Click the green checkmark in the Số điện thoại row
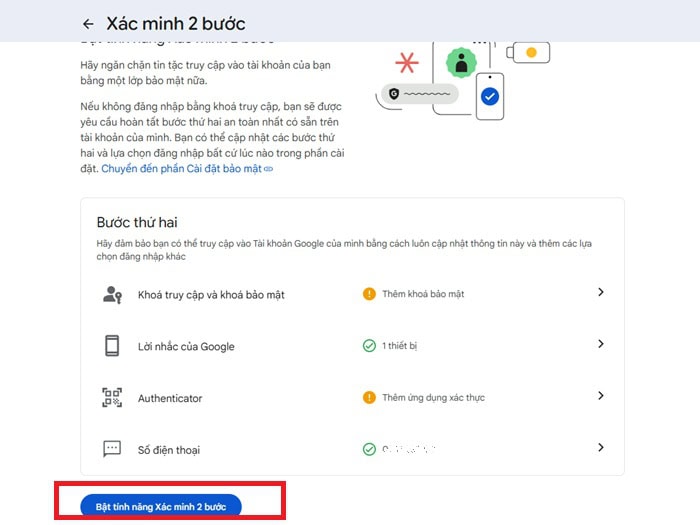This screenshot has width=700, height=525. pyautogui.click(x=369, y=450)
